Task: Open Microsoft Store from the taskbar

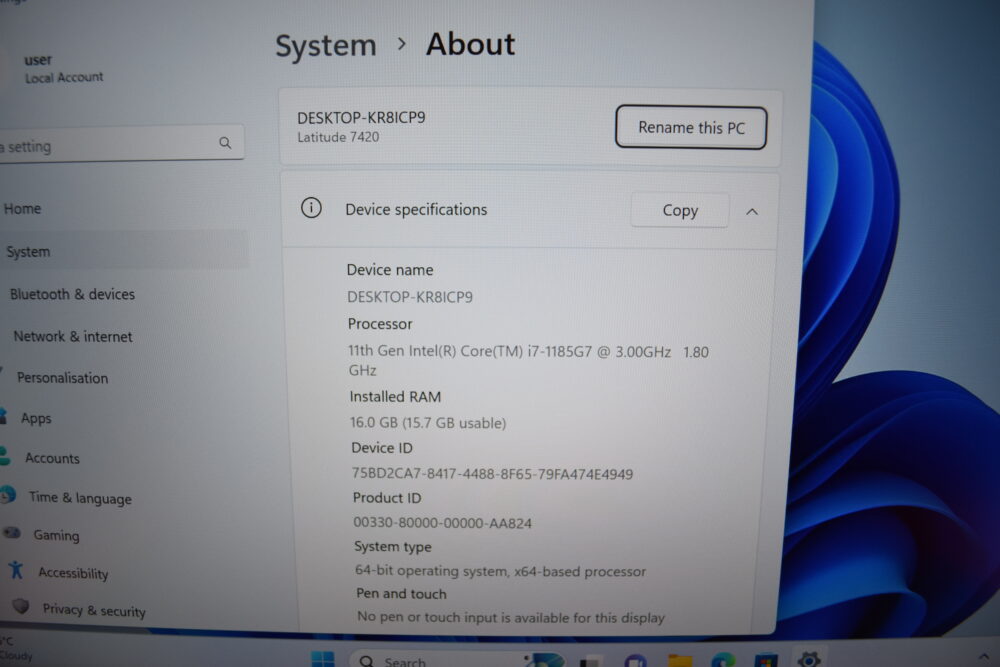Action: tap(765, 661)
